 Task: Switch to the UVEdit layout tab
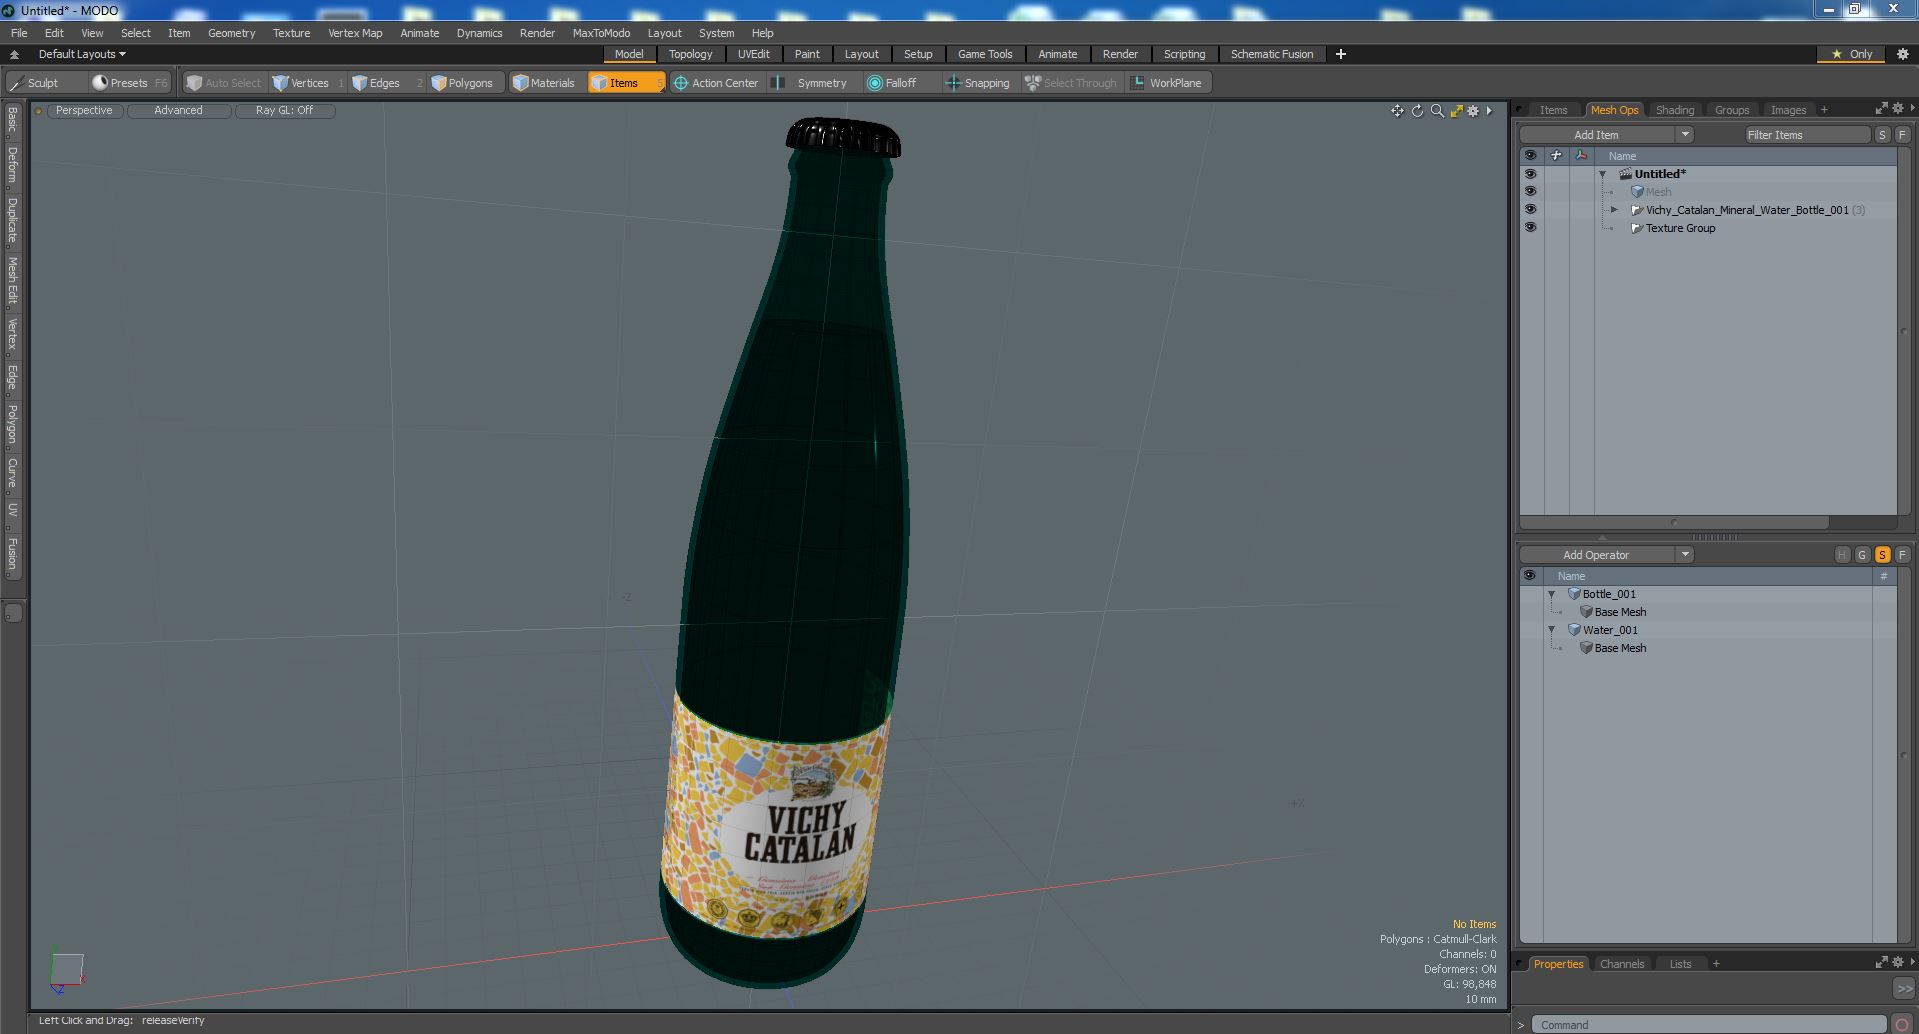[753, 54]
